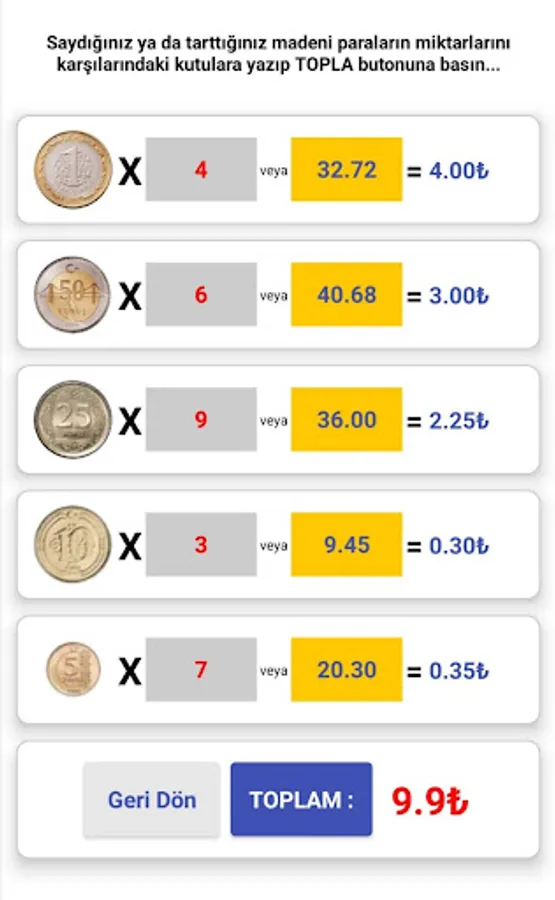555x900 pixels.
Task: Tap the 50 kuruş coin image
Action: point(72,294)
